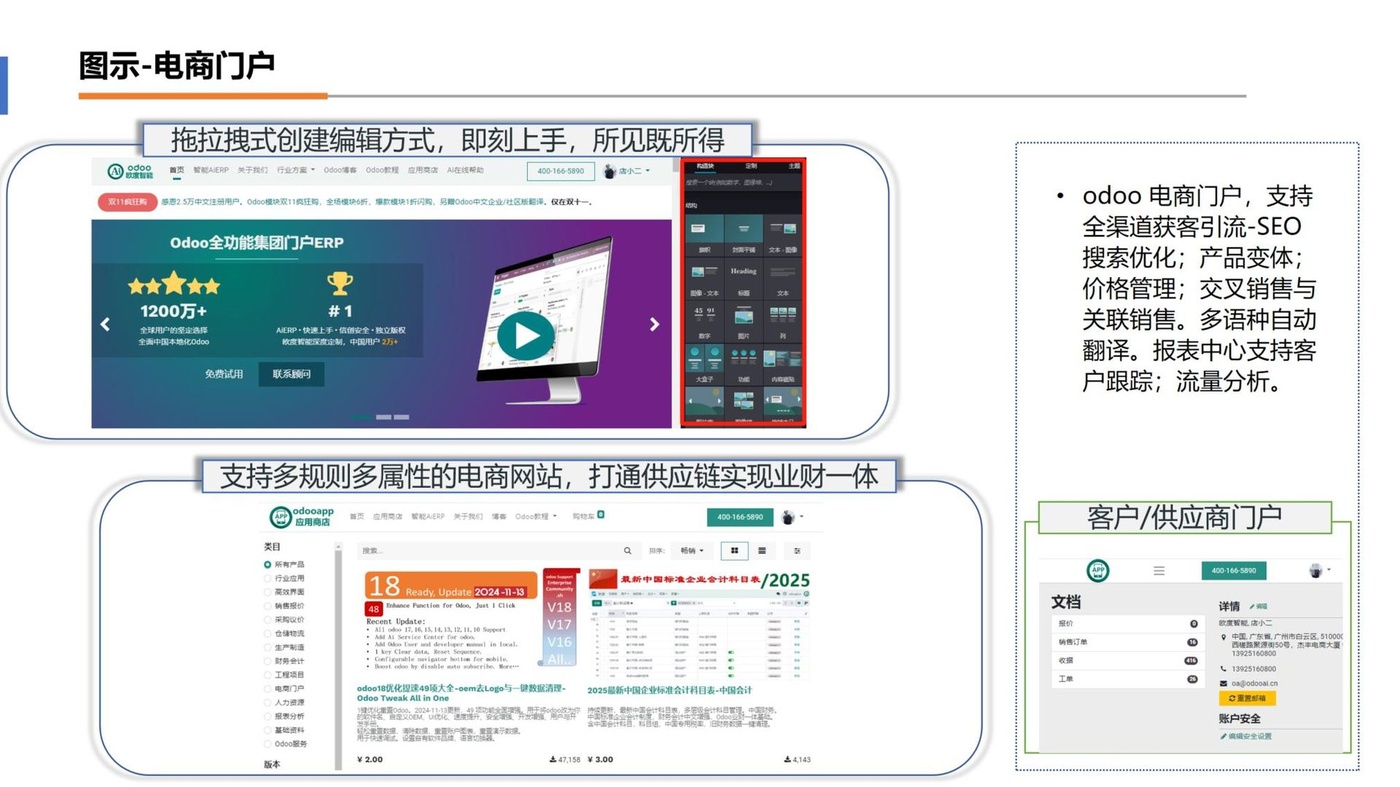Expand 行业方案 dropdown in top navigation
This screenshot has height=787, width=1400.
tap(296, 170)
